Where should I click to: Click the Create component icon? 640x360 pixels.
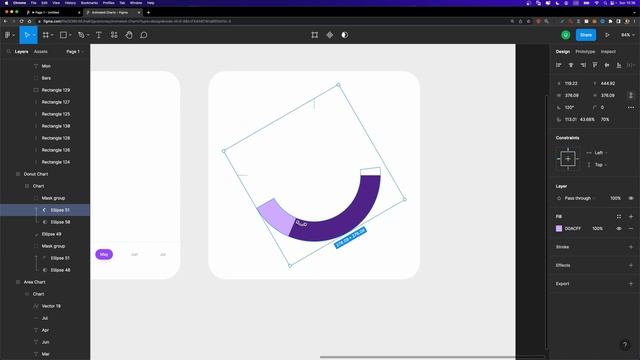[330, 35]
